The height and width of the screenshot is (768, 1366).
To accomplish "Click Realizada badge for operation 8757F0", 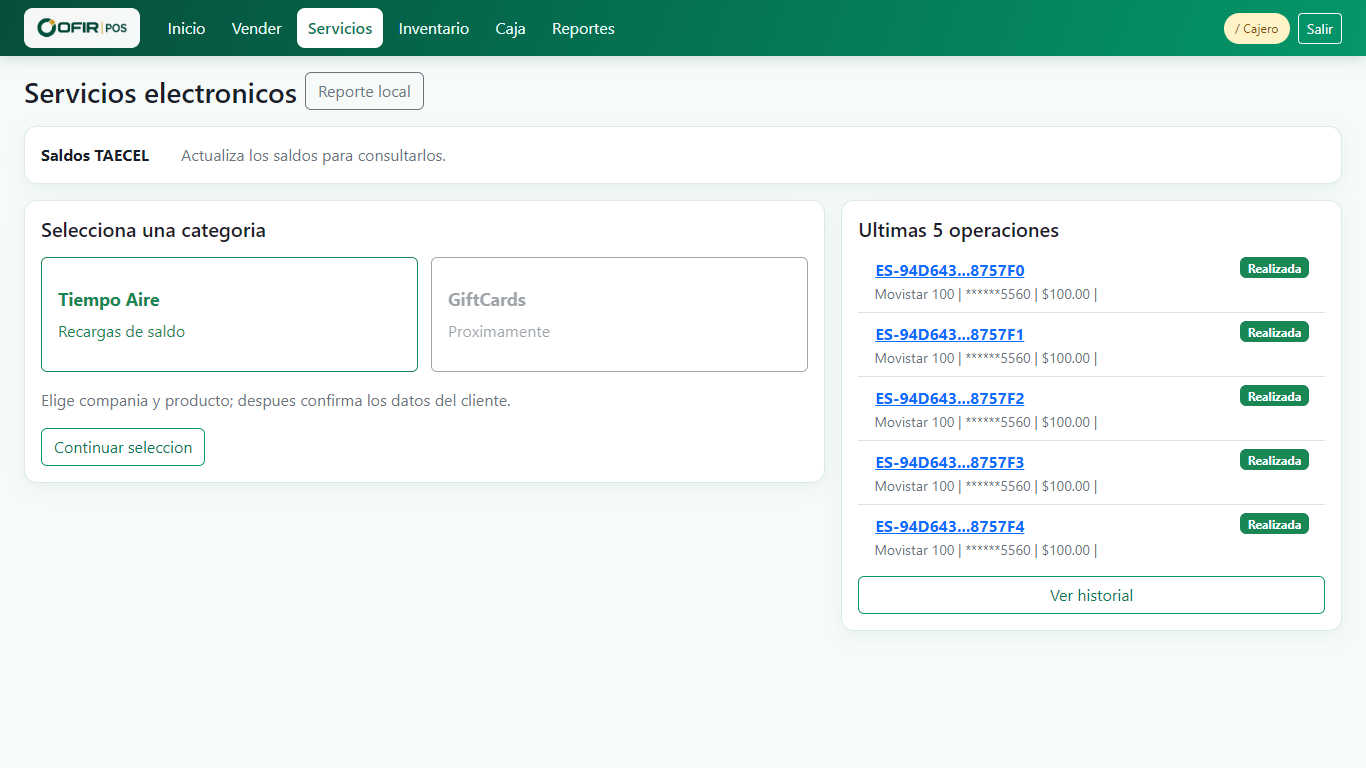I will click(x=1274, y=268).
